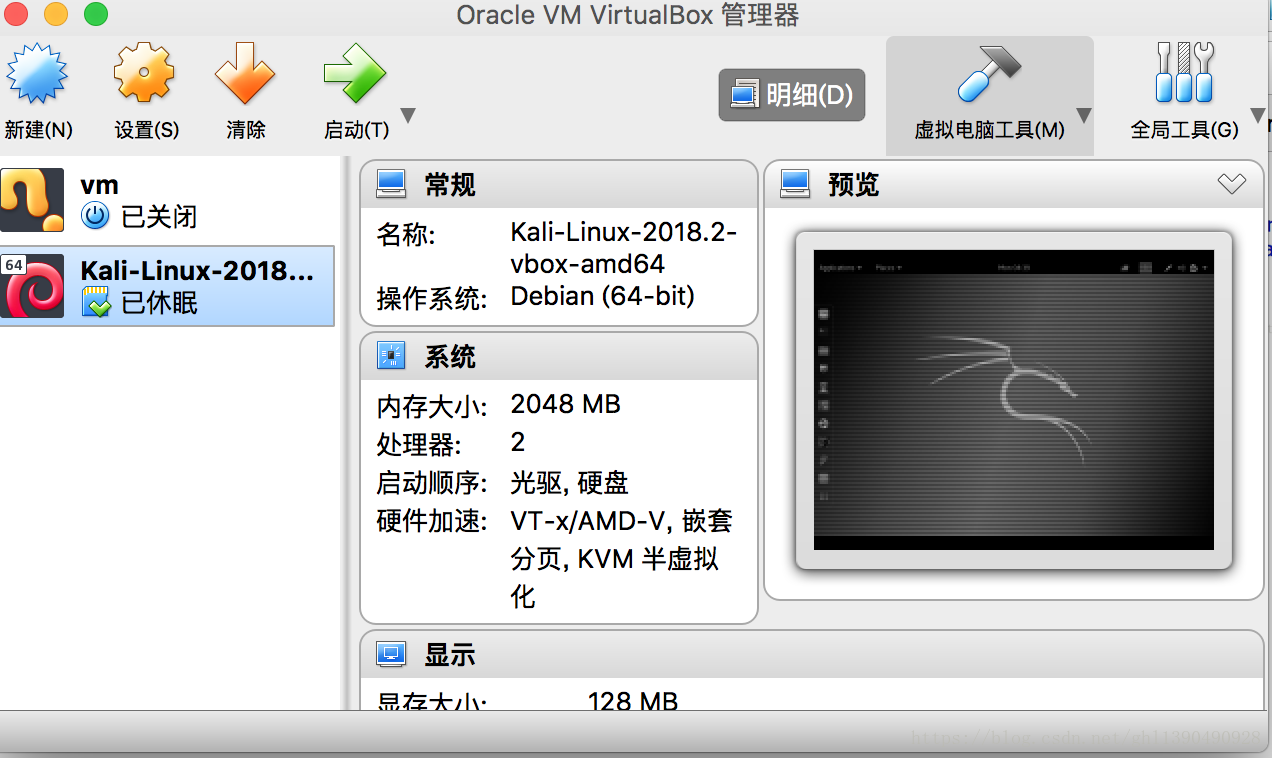Click the VT-x/AMD-V acceleration value
Screen dimensions: 1272x758
click(x=621, y=559)
